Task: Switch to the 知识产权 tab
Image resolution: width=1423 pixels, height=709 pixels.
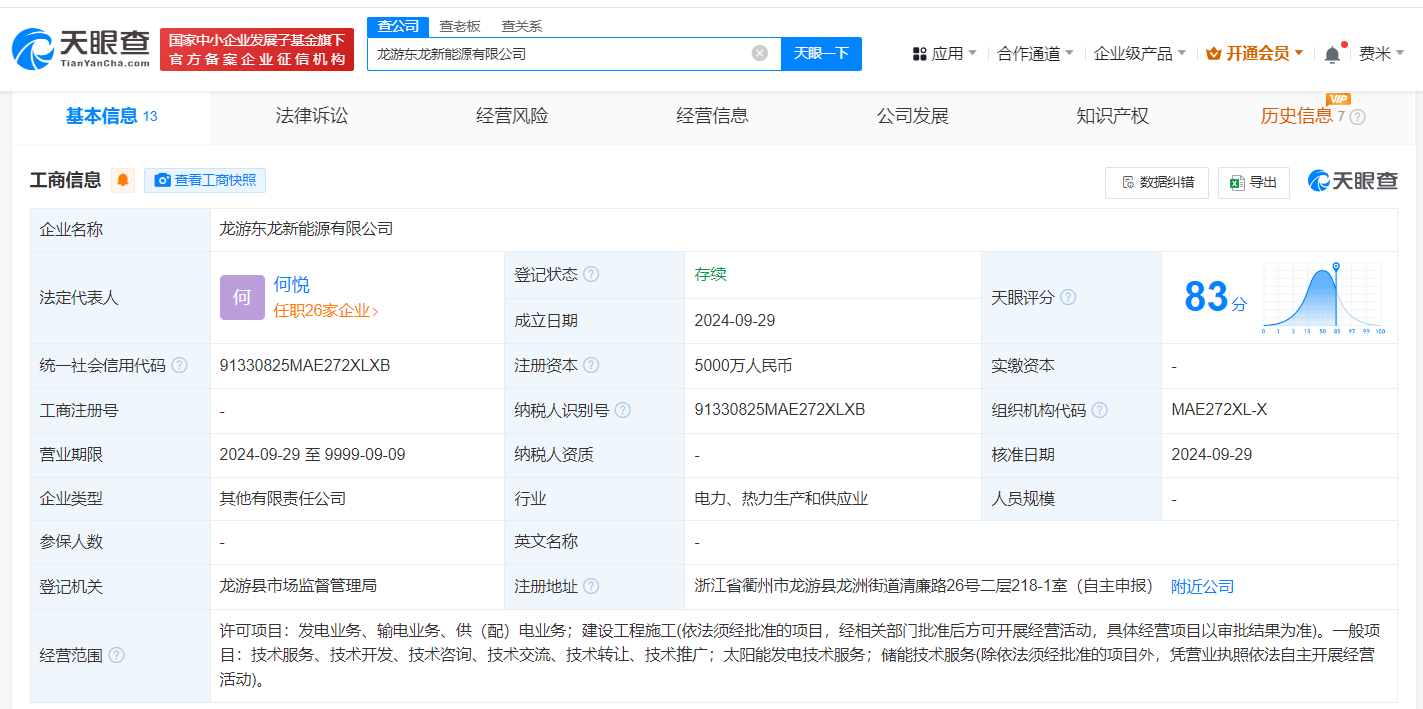Action: (x=1112, y=116)
